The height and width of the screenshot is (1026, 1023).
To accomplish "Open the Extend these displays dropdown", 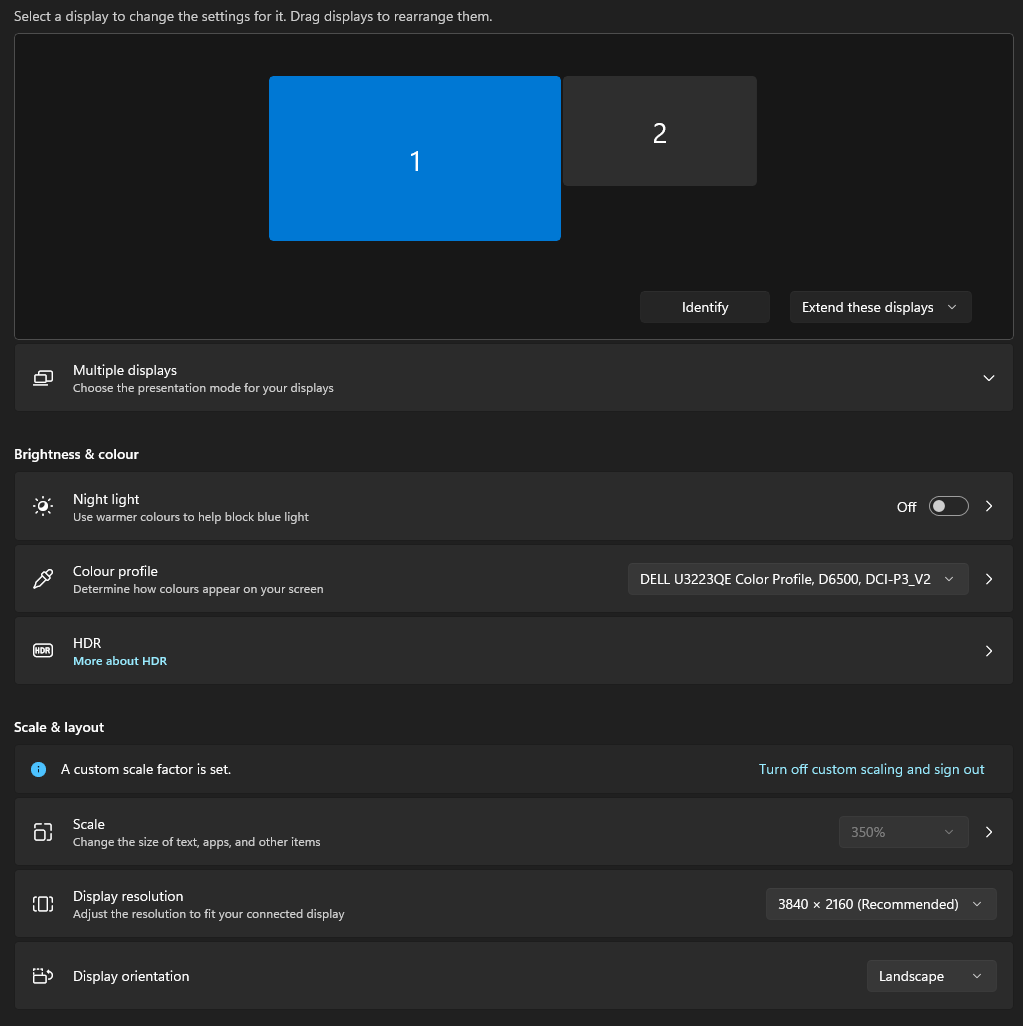I will coord(880,307).
